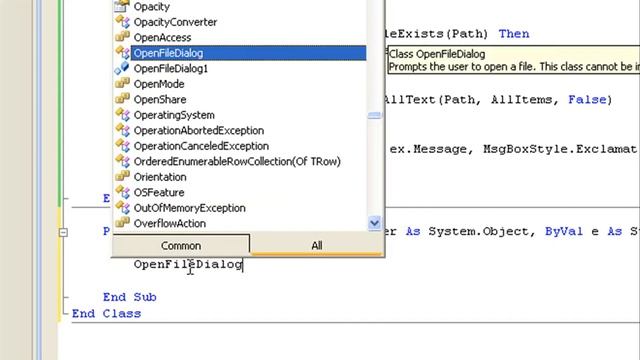Click the Class OpenFileDialog tooltip
640x360 pixels.
(x=514, y=60)
